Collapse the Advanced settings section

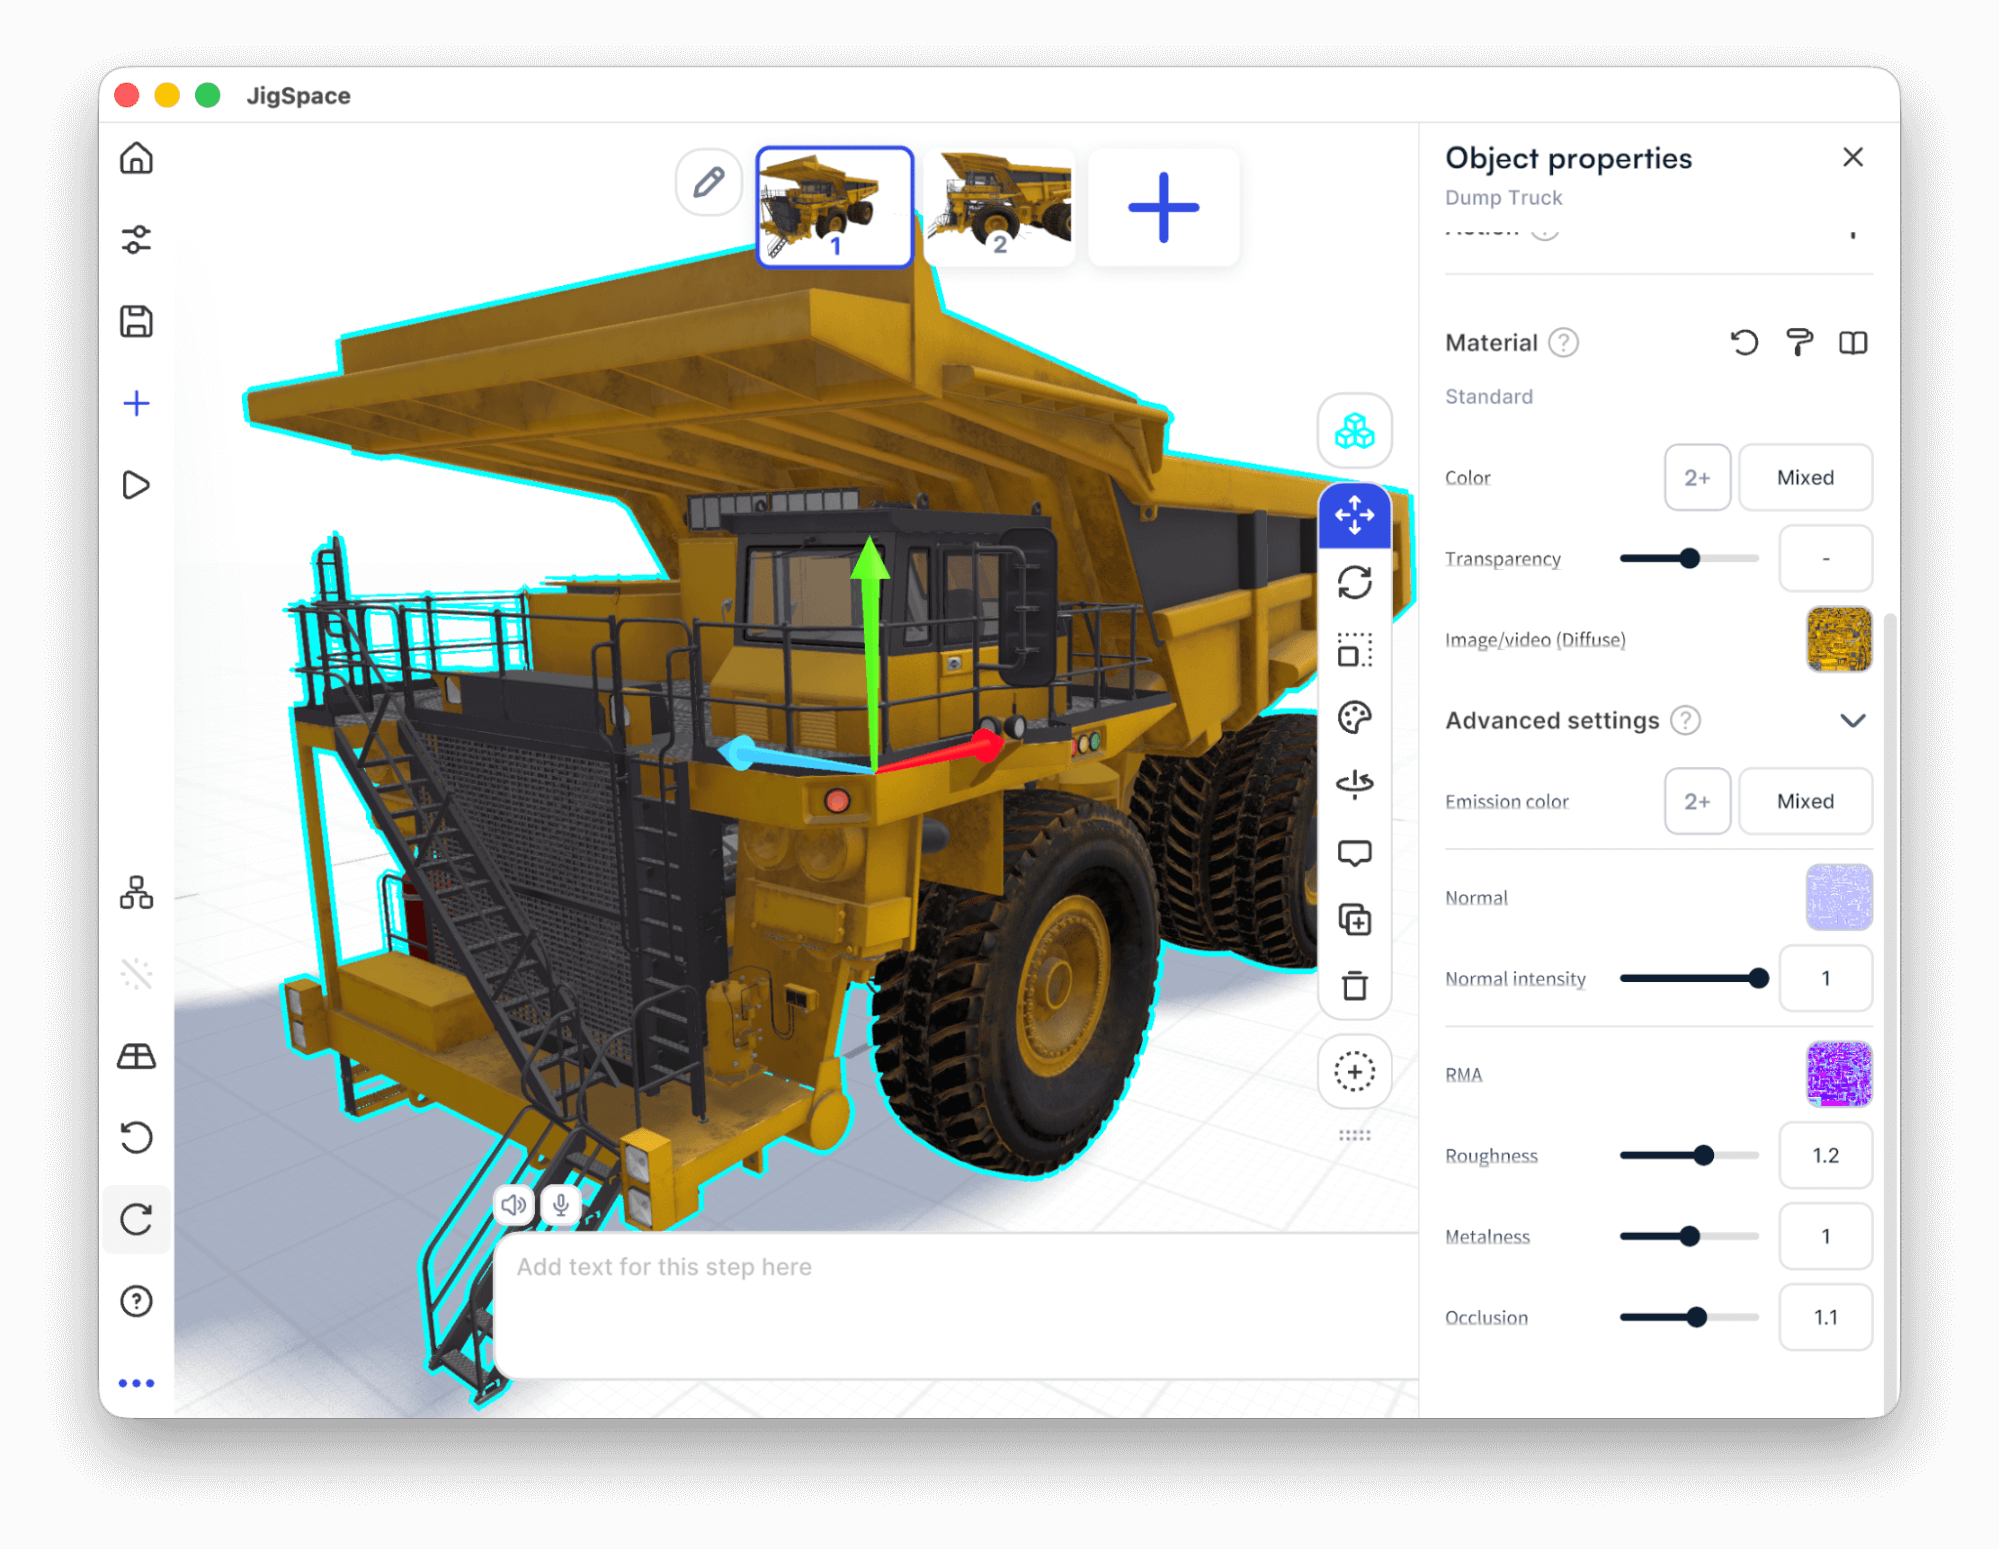click(x=1852, y=721)
